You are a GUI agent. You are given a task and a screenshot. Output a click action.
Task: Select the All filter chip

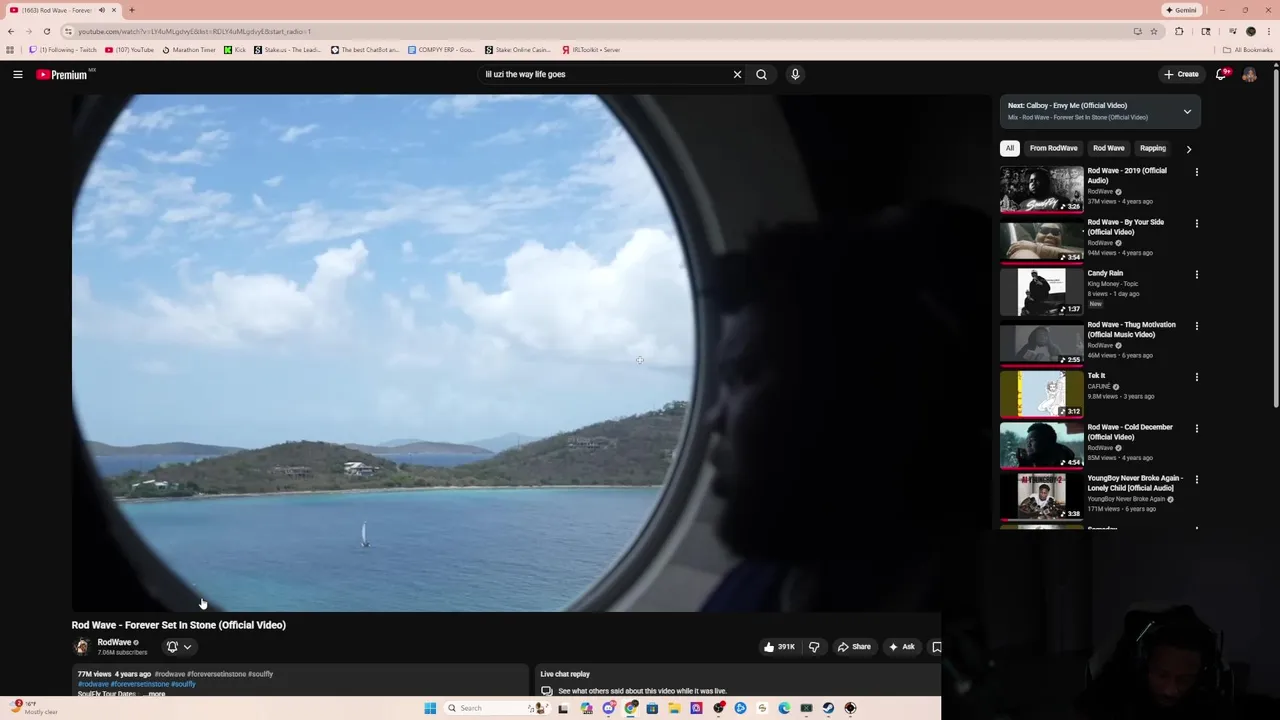tap(1010, 148)
